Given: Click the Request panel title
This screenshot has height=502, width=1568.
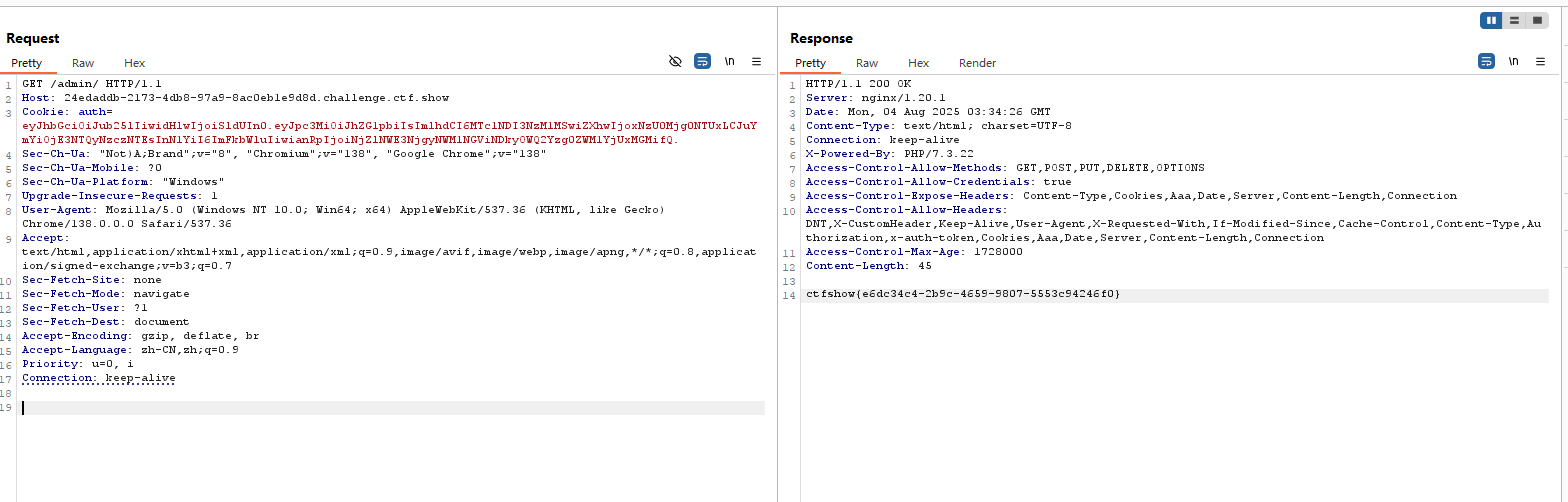Looking at the screenshot, I should [x=33, y=38].
